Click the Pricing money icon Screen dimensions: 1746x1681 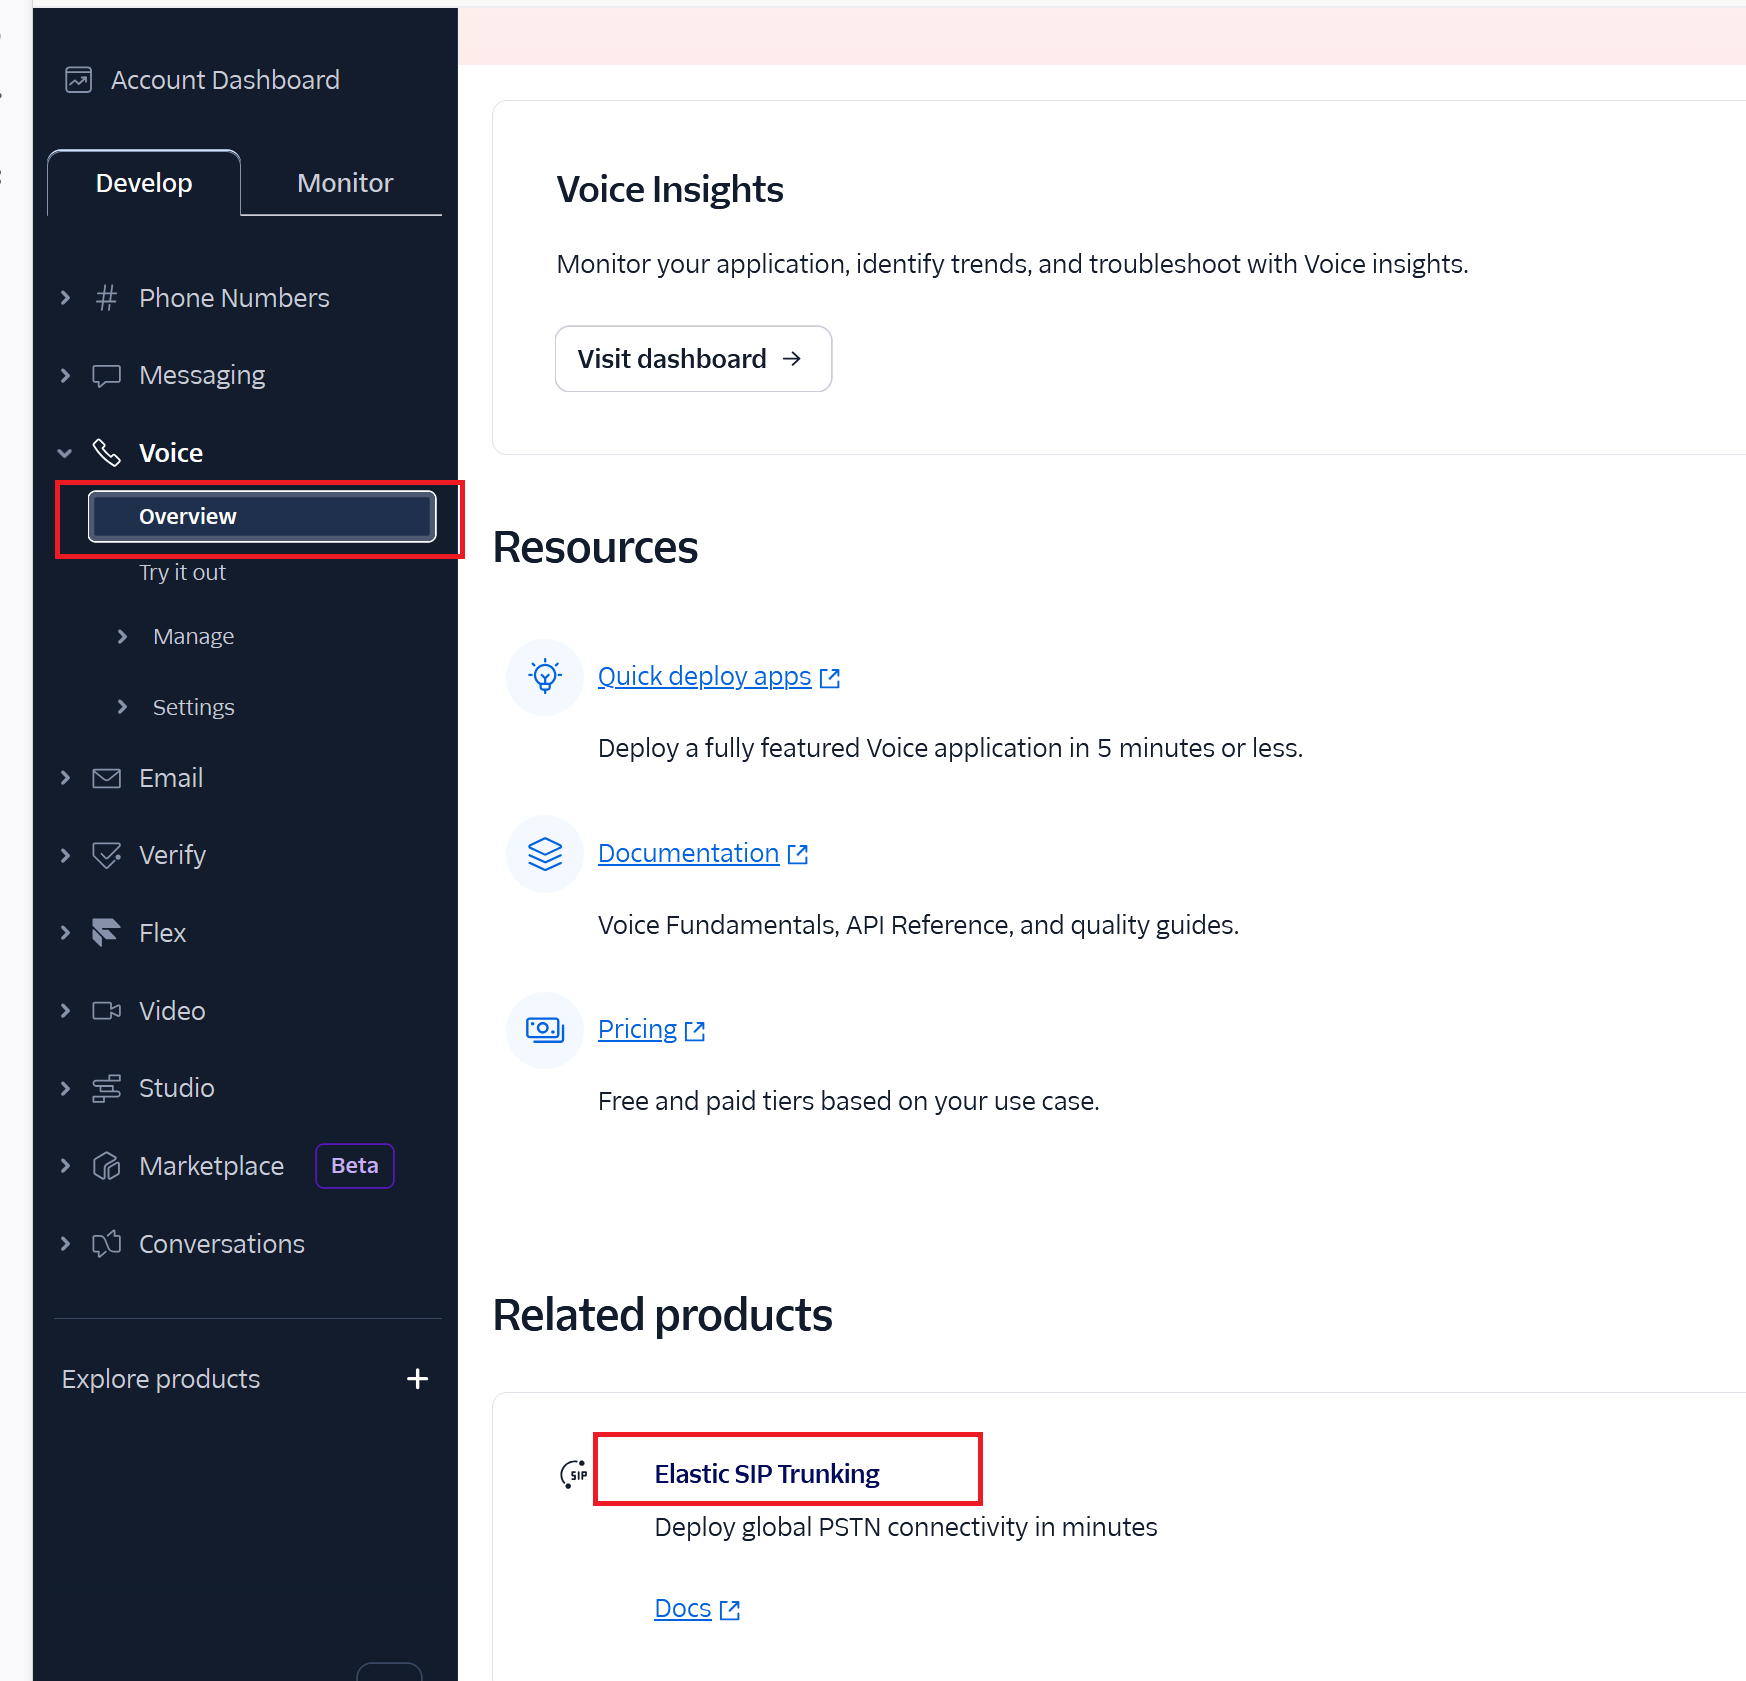point(545,1030)
